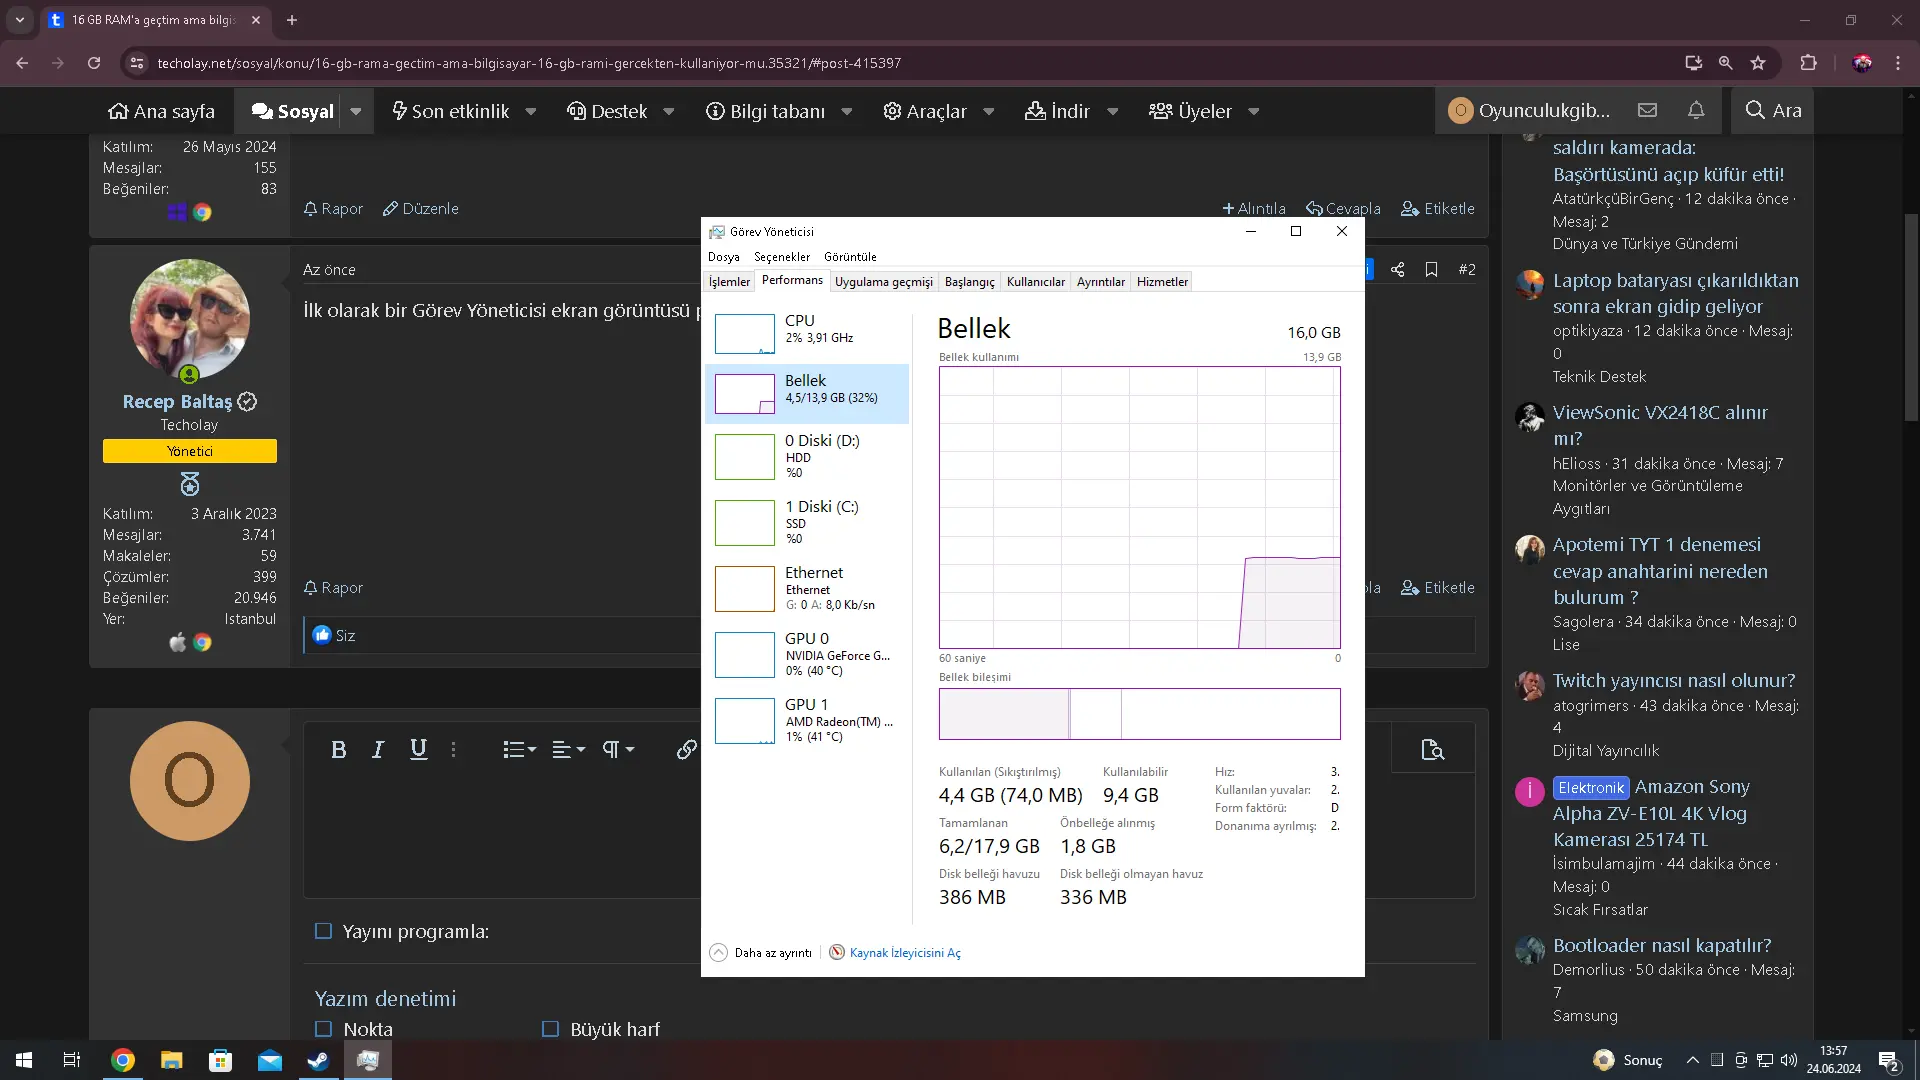
Task: Enable the 'Nokta' spelling checkbox
Action: (x=323, y=1029)
